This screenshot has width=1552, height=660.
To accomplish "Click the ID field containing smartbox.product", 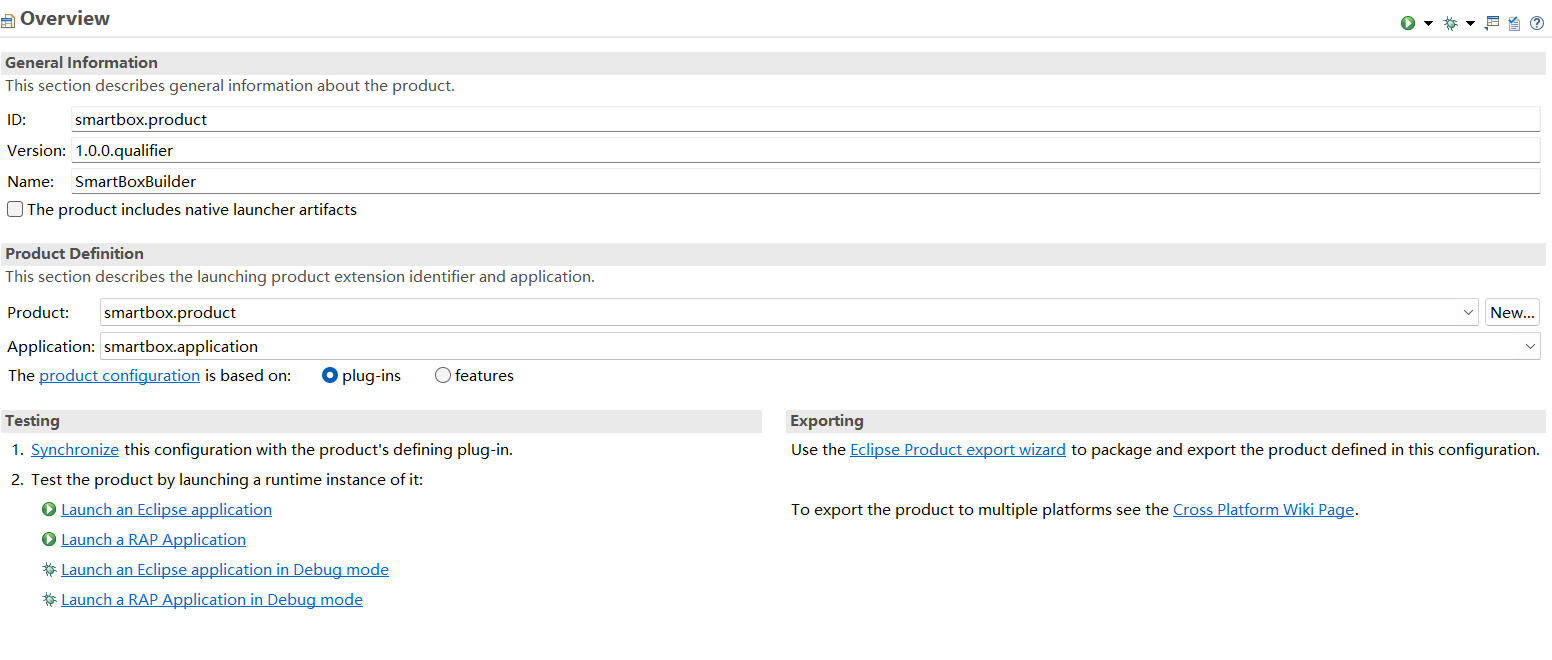I will pyautogui.click(x=806, y=119).
